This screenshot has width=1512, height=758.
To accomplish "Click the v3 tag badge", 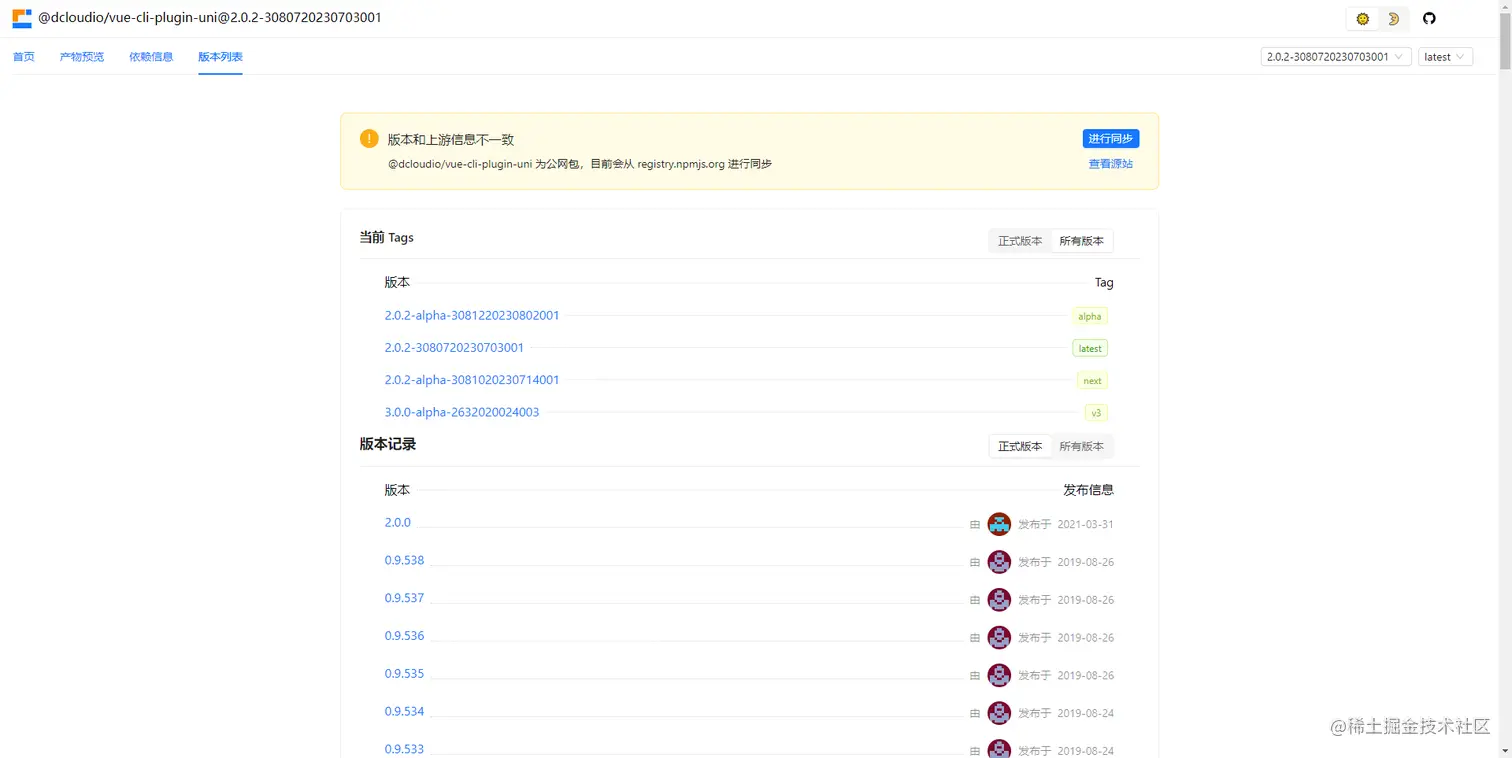I will 1096,412.
